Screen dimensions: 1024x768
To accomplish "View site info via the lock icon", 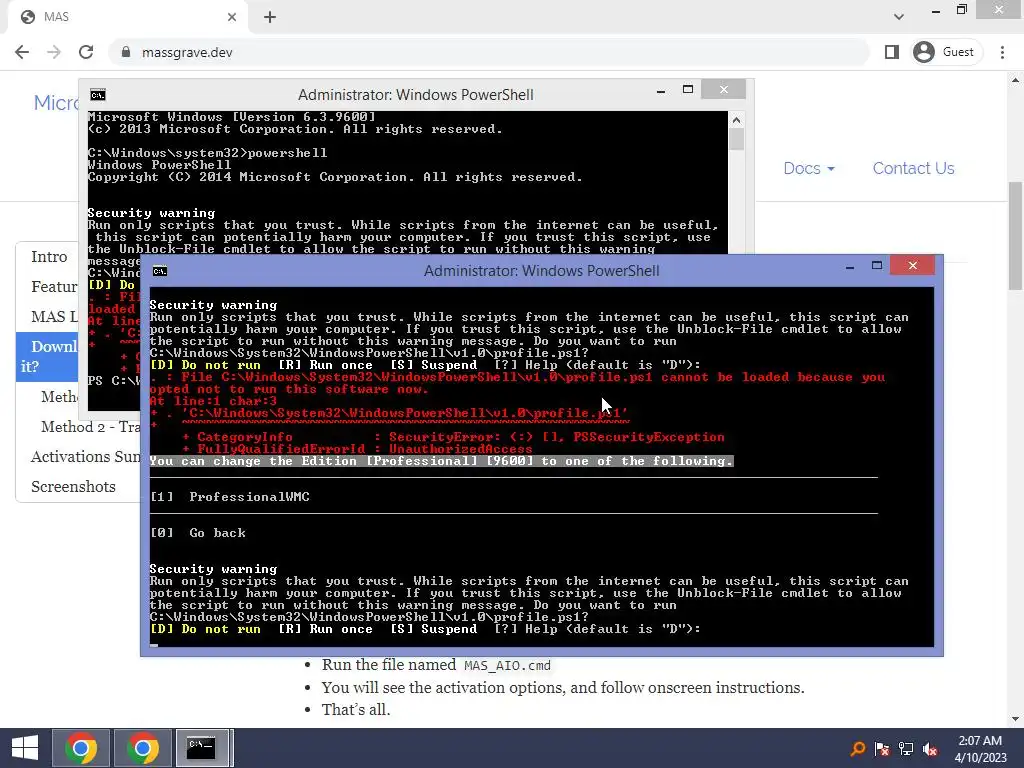I will pyautogui.click(x=126, y=52).
